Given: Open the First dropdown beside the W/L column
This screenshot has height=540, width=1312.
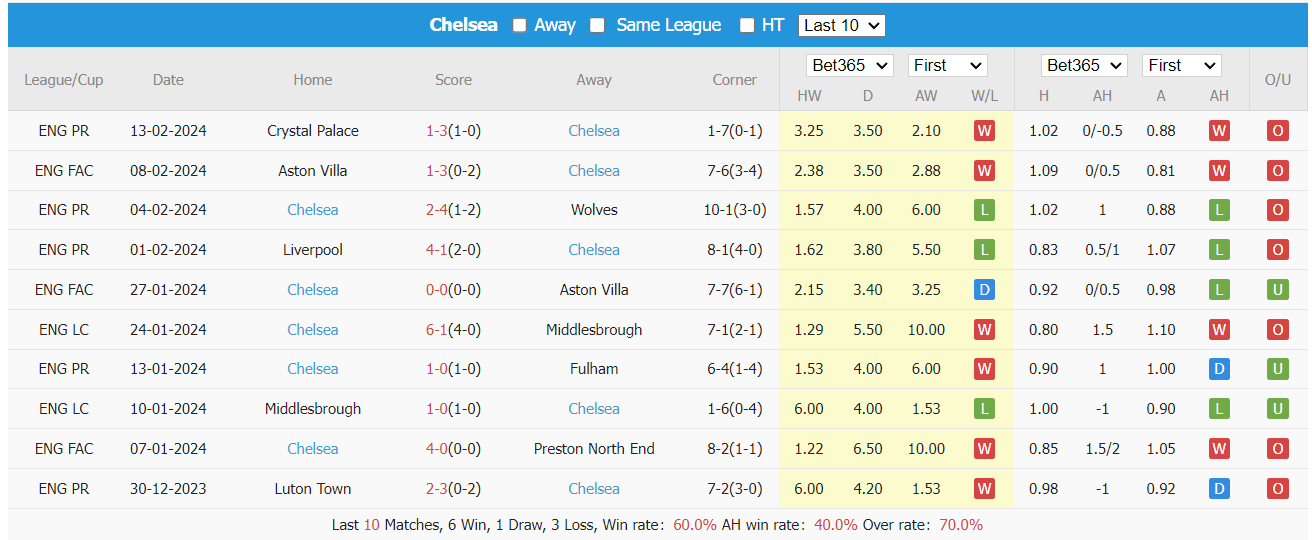Looking at the screenshot, I should click(947, 66).
